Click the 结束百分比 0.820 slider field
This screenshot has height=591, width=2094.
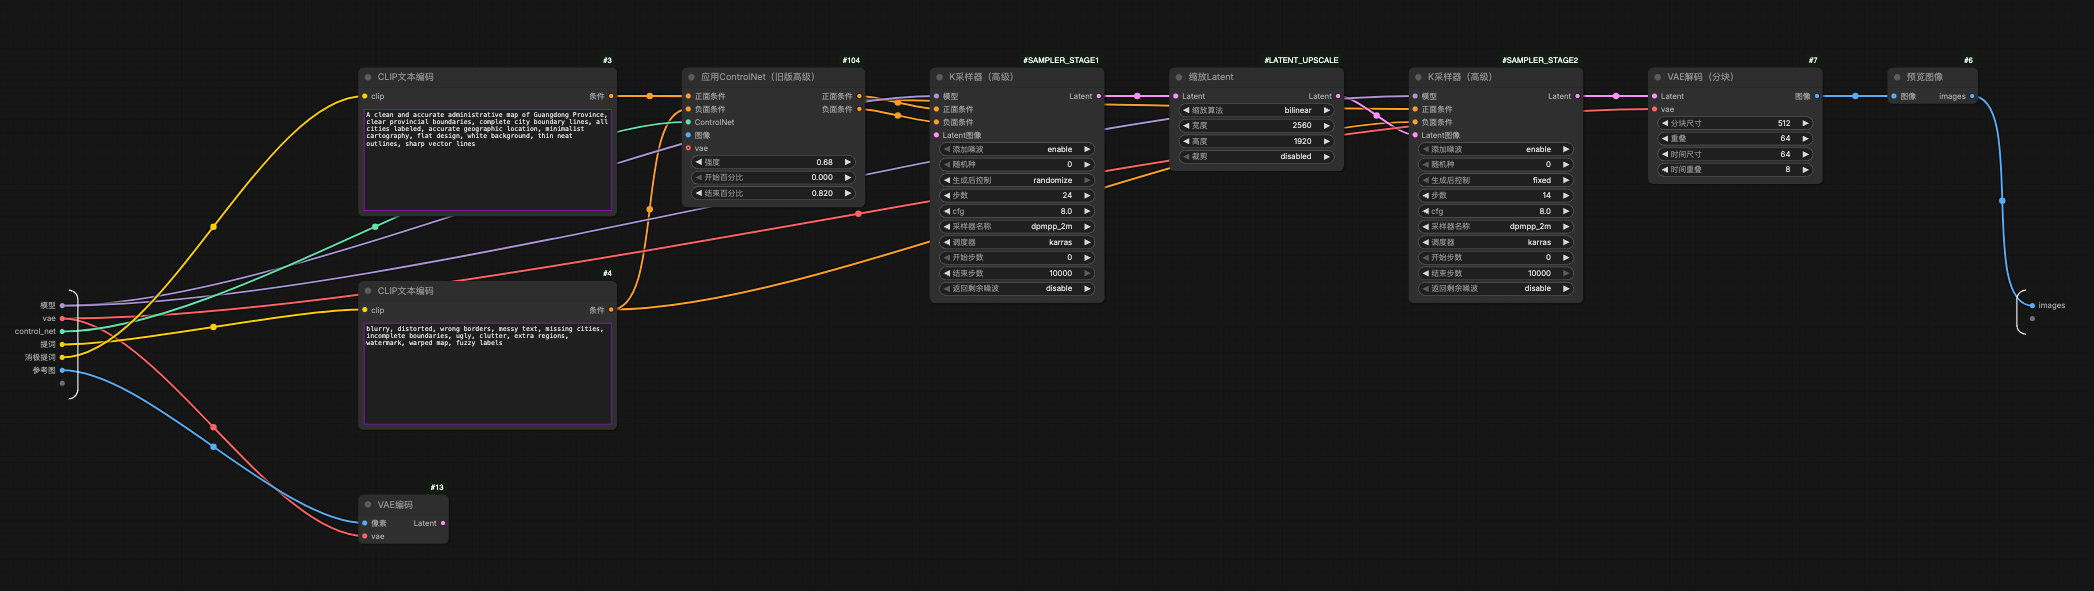click(773, 193)
